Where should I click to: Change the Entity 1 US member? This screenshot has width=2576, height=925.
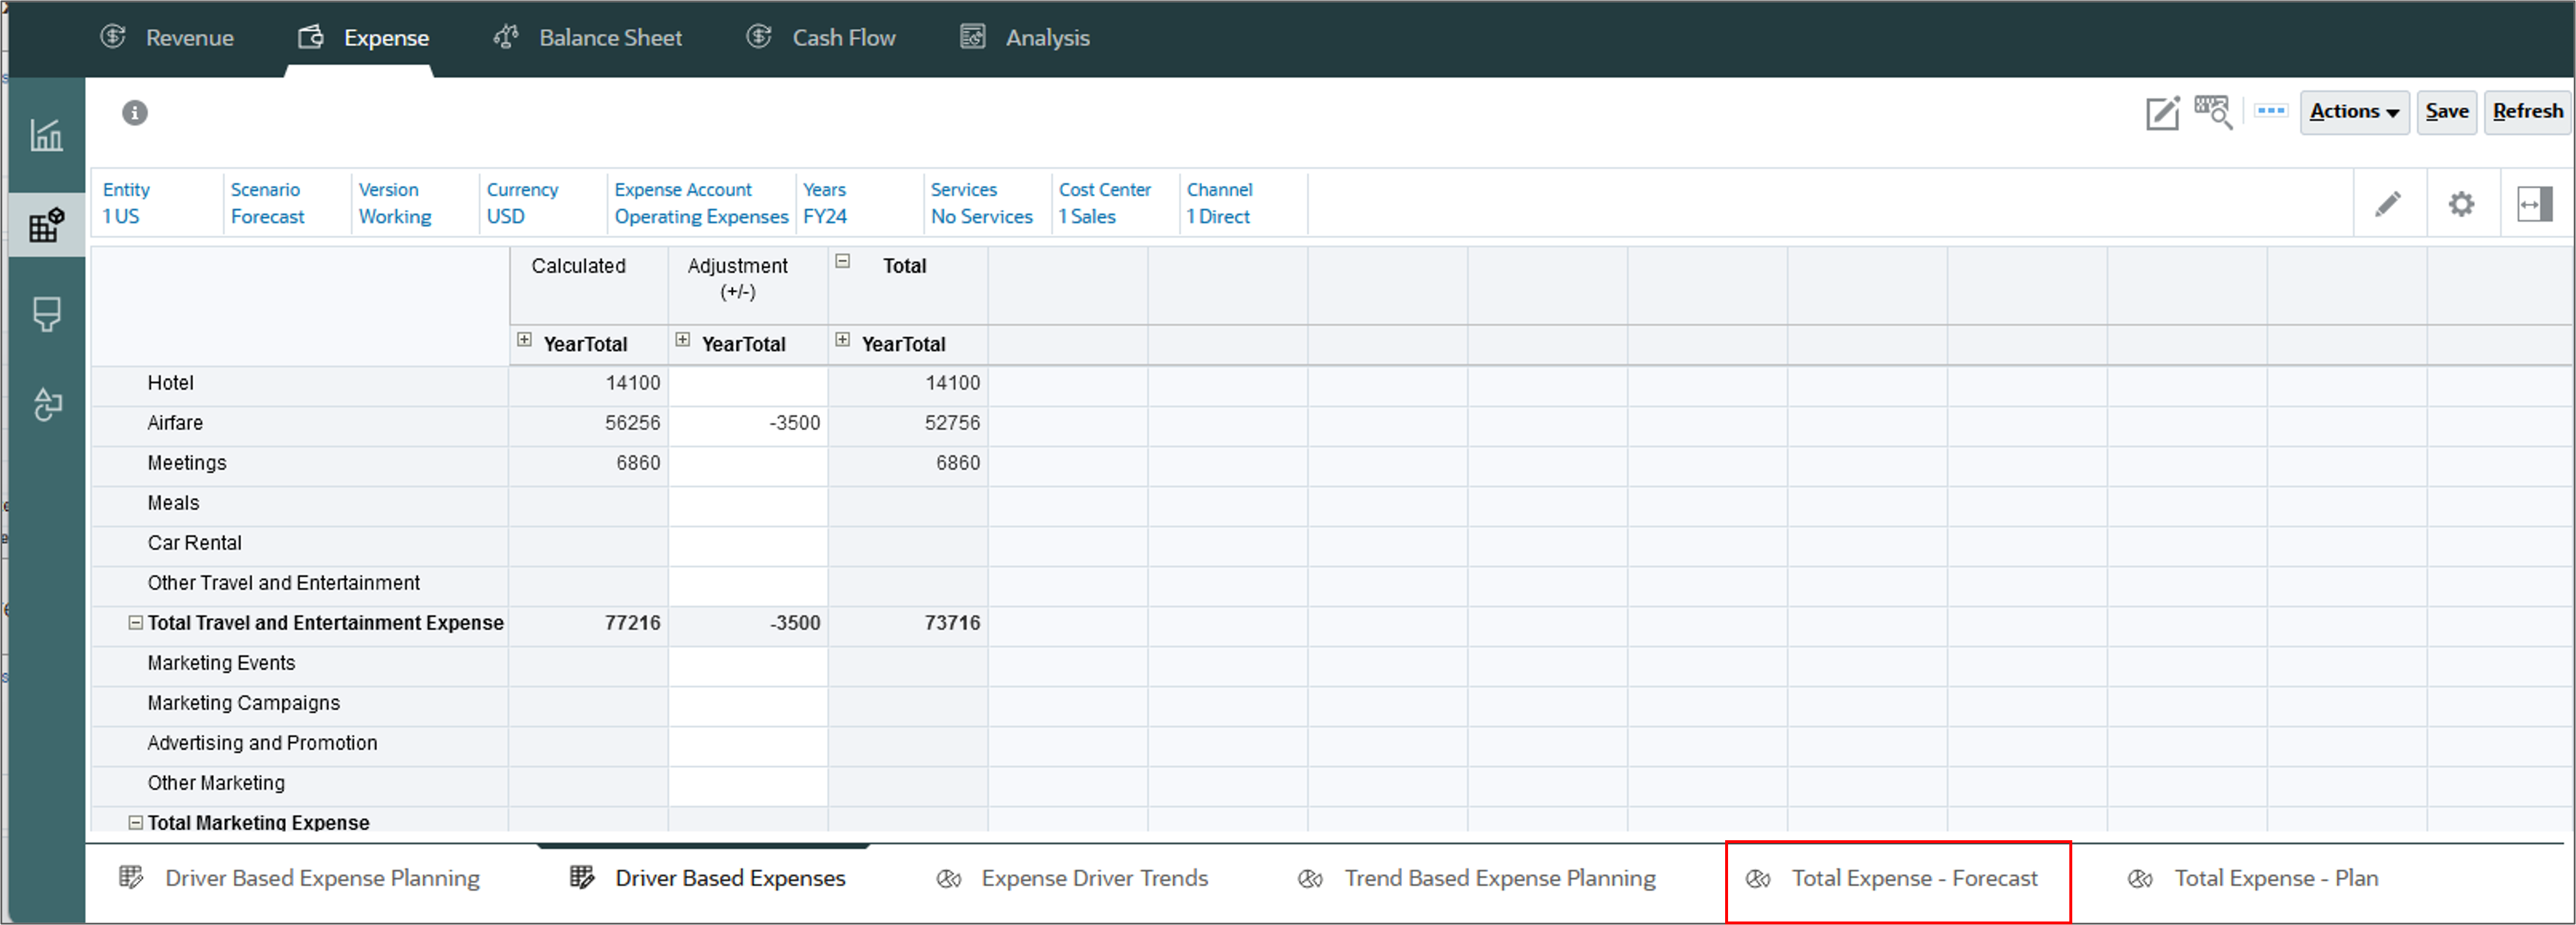click(x=127, y=203)
